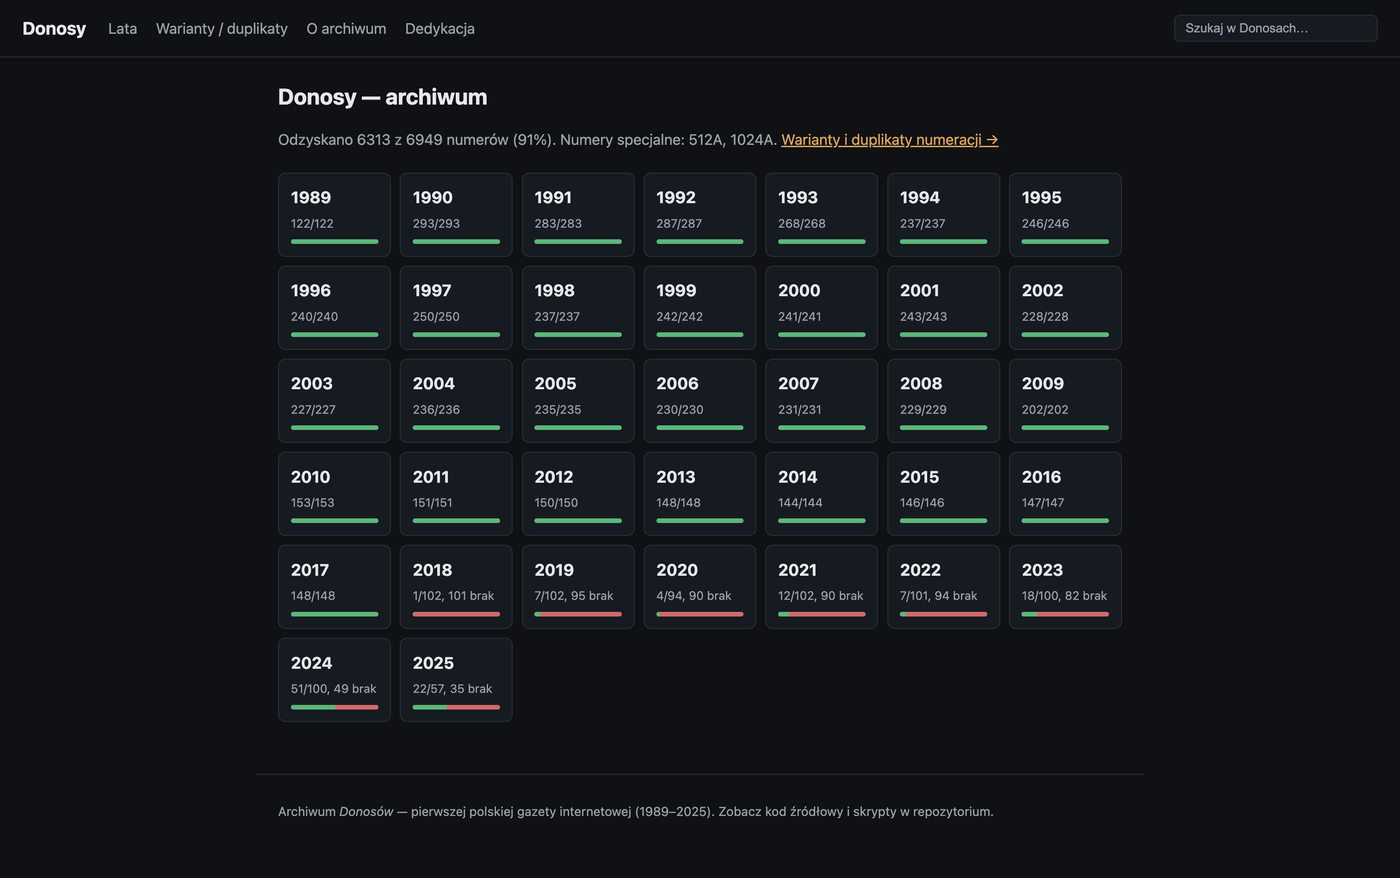
Task: Open the 1996 year card
Action: coord(334,308)
